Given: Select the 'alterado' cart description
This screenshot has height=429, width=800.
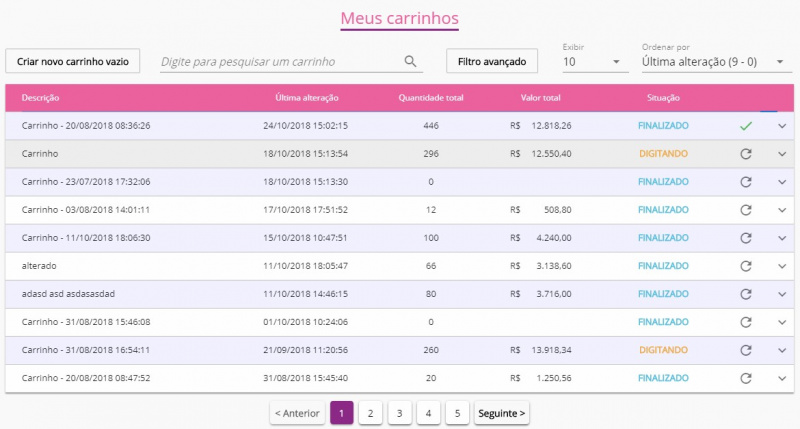Looking at the screenshot, I should click(x=39, y=266).
